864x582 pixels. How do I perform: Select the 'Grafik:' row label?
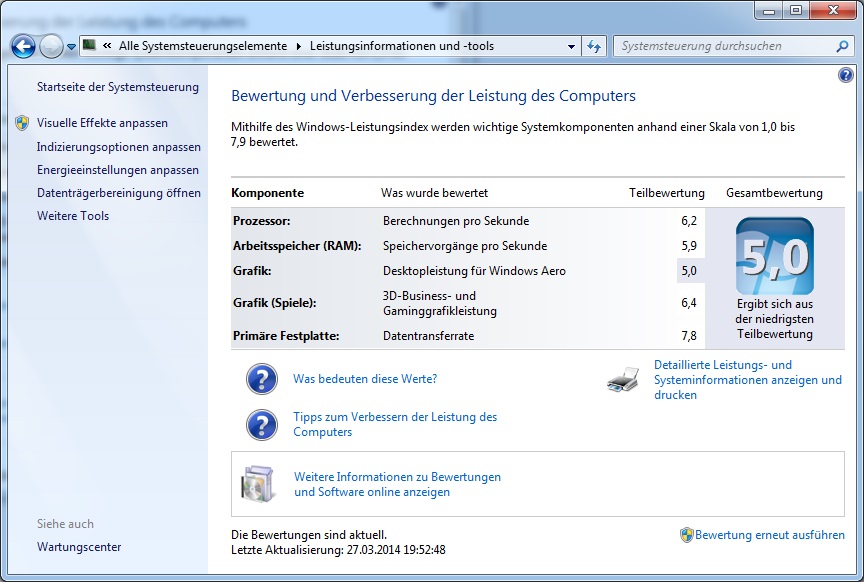pyautogui.click(x=252, y=271)
